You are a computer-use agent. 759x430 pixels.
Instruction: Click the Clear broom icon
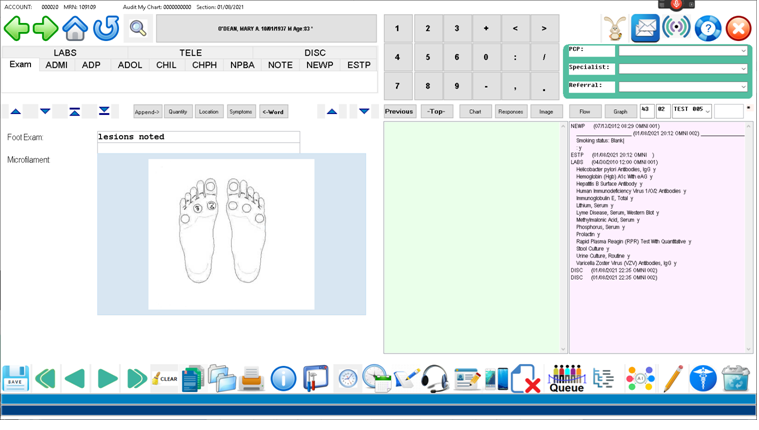165,378
